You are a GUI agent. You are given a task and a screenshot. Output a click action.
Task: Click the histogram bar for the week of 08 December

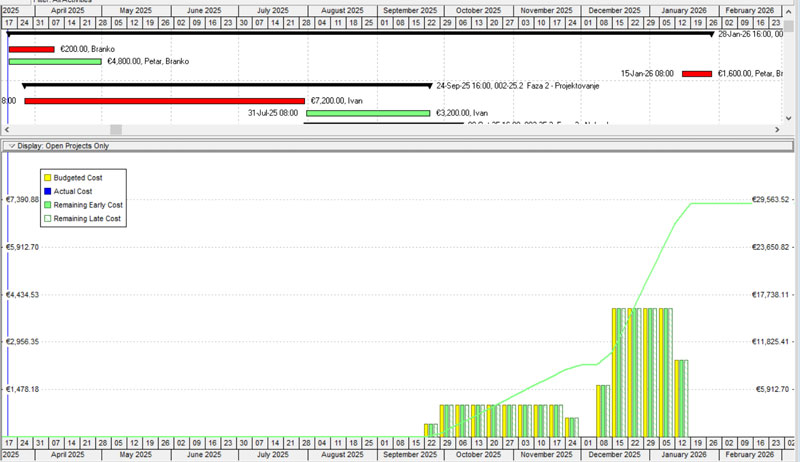tap(603, 411)
